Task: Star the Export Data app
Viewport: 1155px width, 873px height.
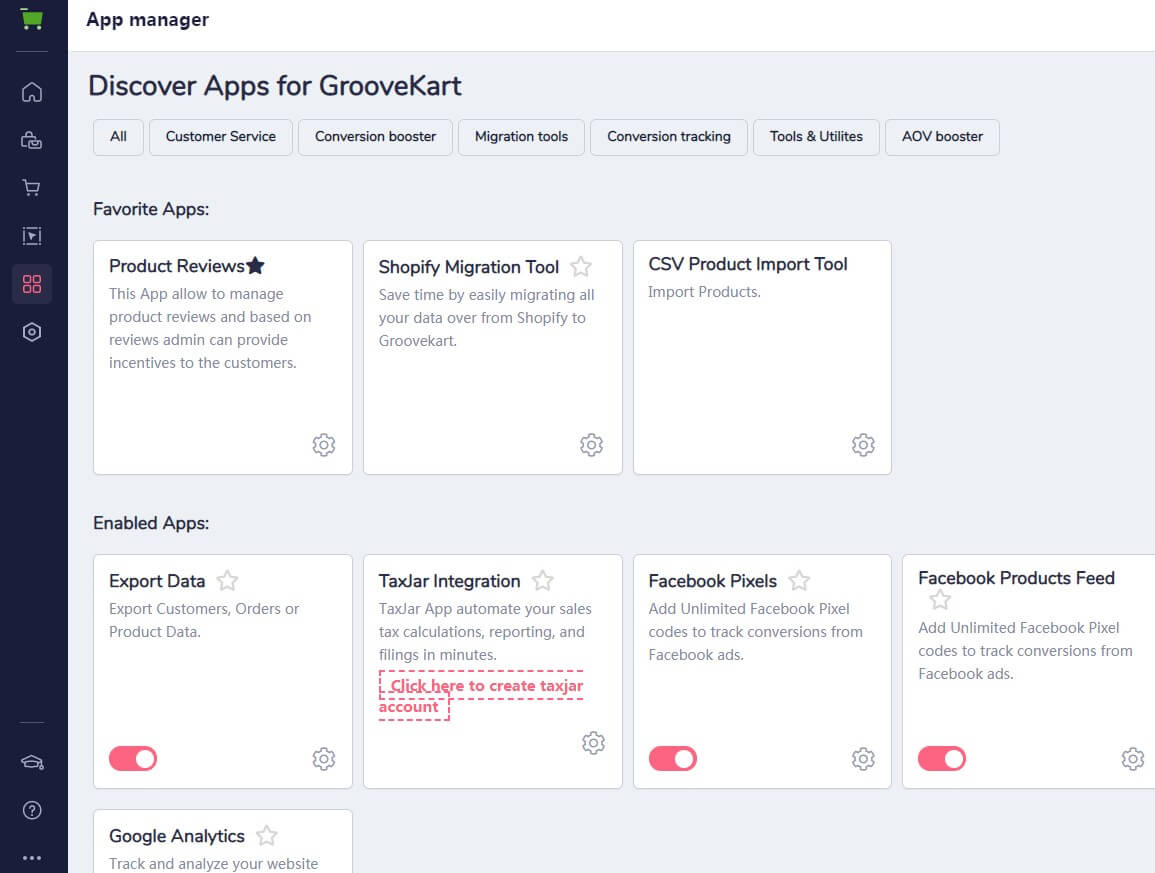Action: pos(227,581)
